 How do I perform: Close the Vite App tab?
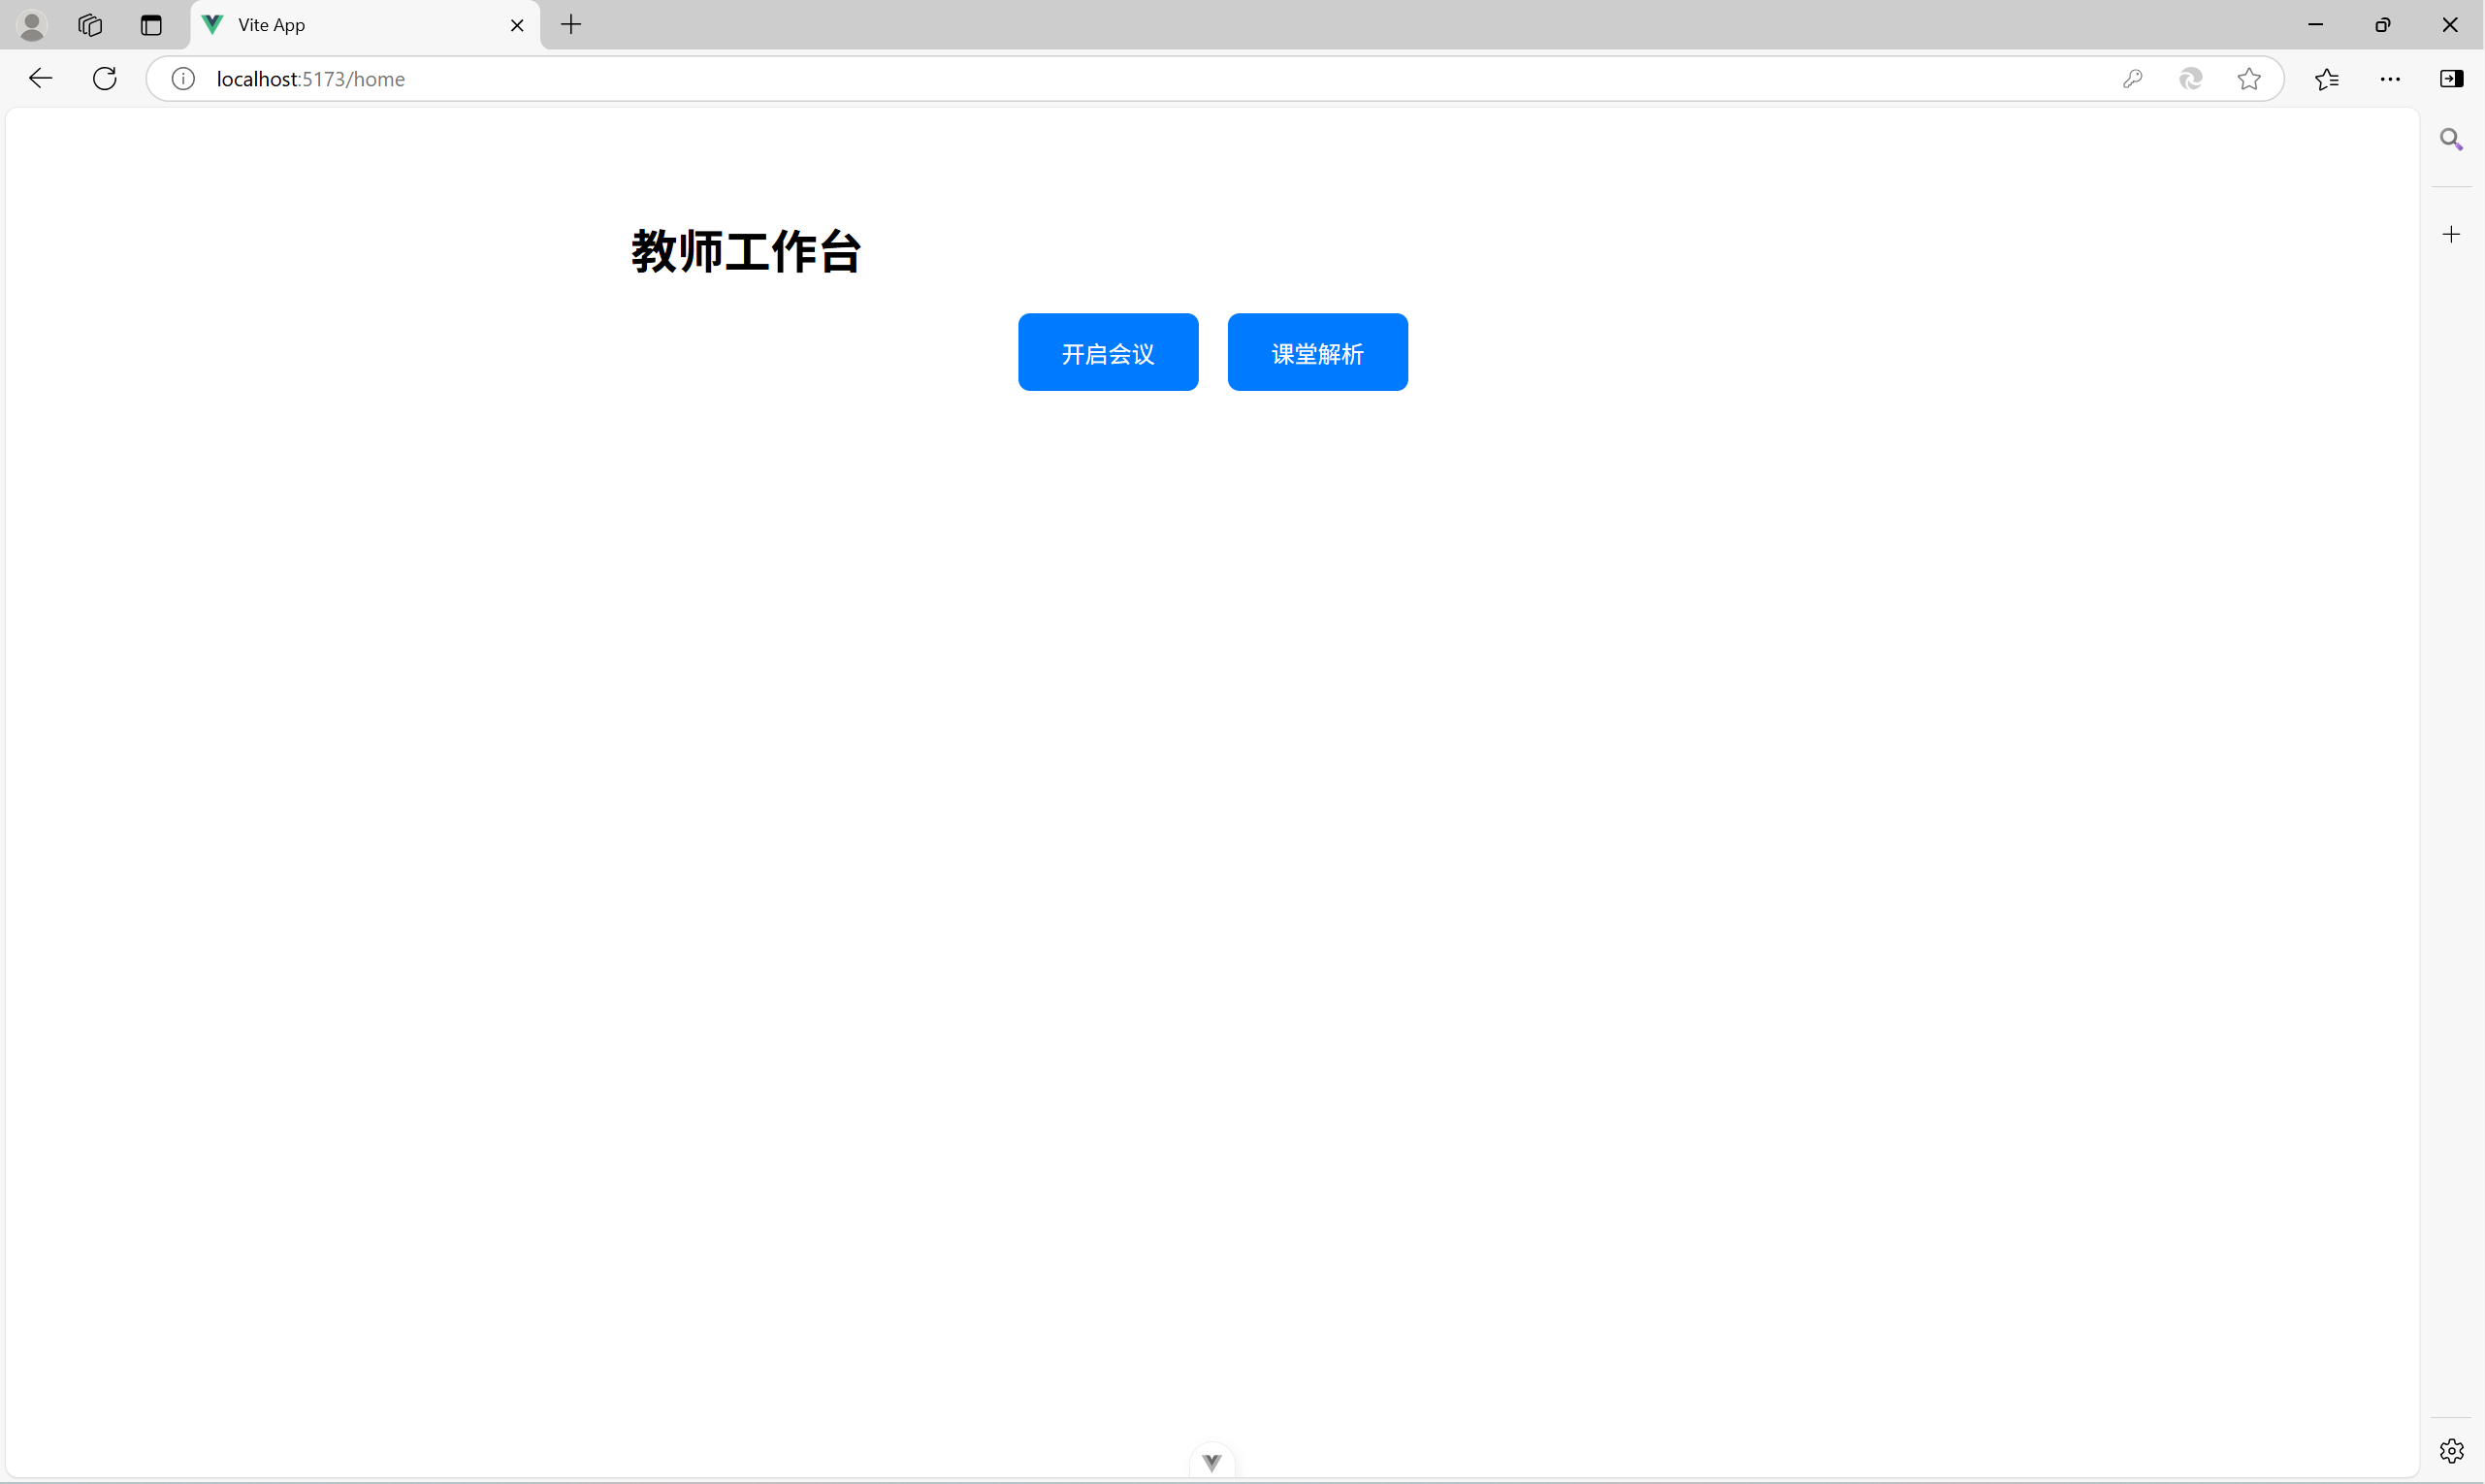point(517,25)
